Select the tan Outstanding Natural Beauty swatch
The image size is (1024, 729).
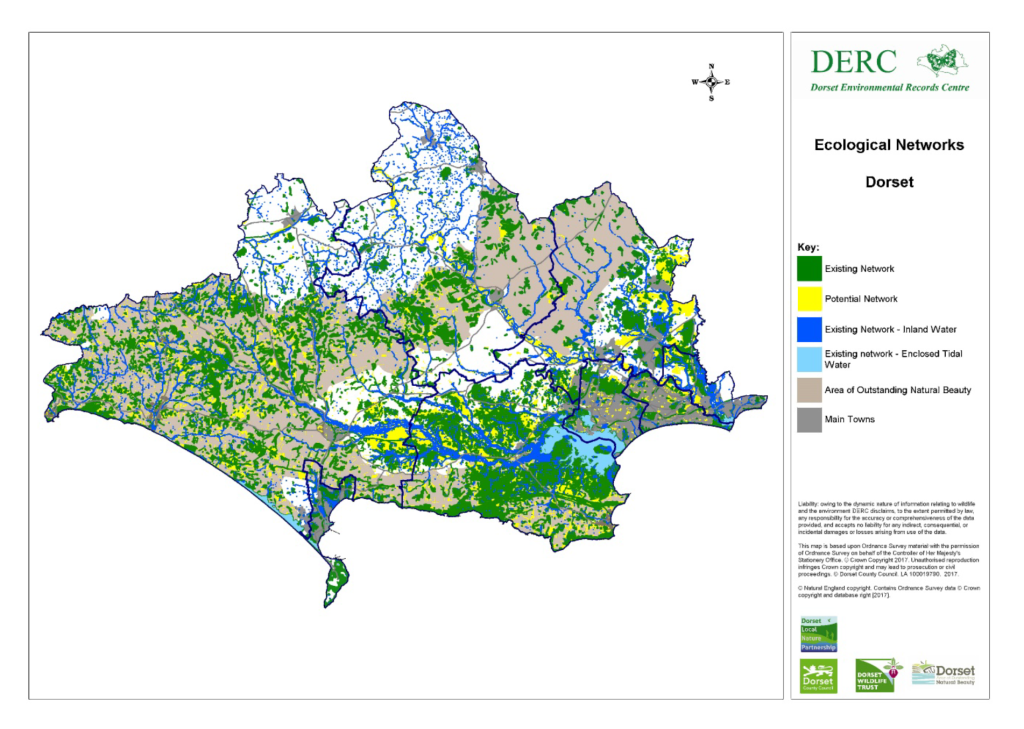(x=808, y=389)
